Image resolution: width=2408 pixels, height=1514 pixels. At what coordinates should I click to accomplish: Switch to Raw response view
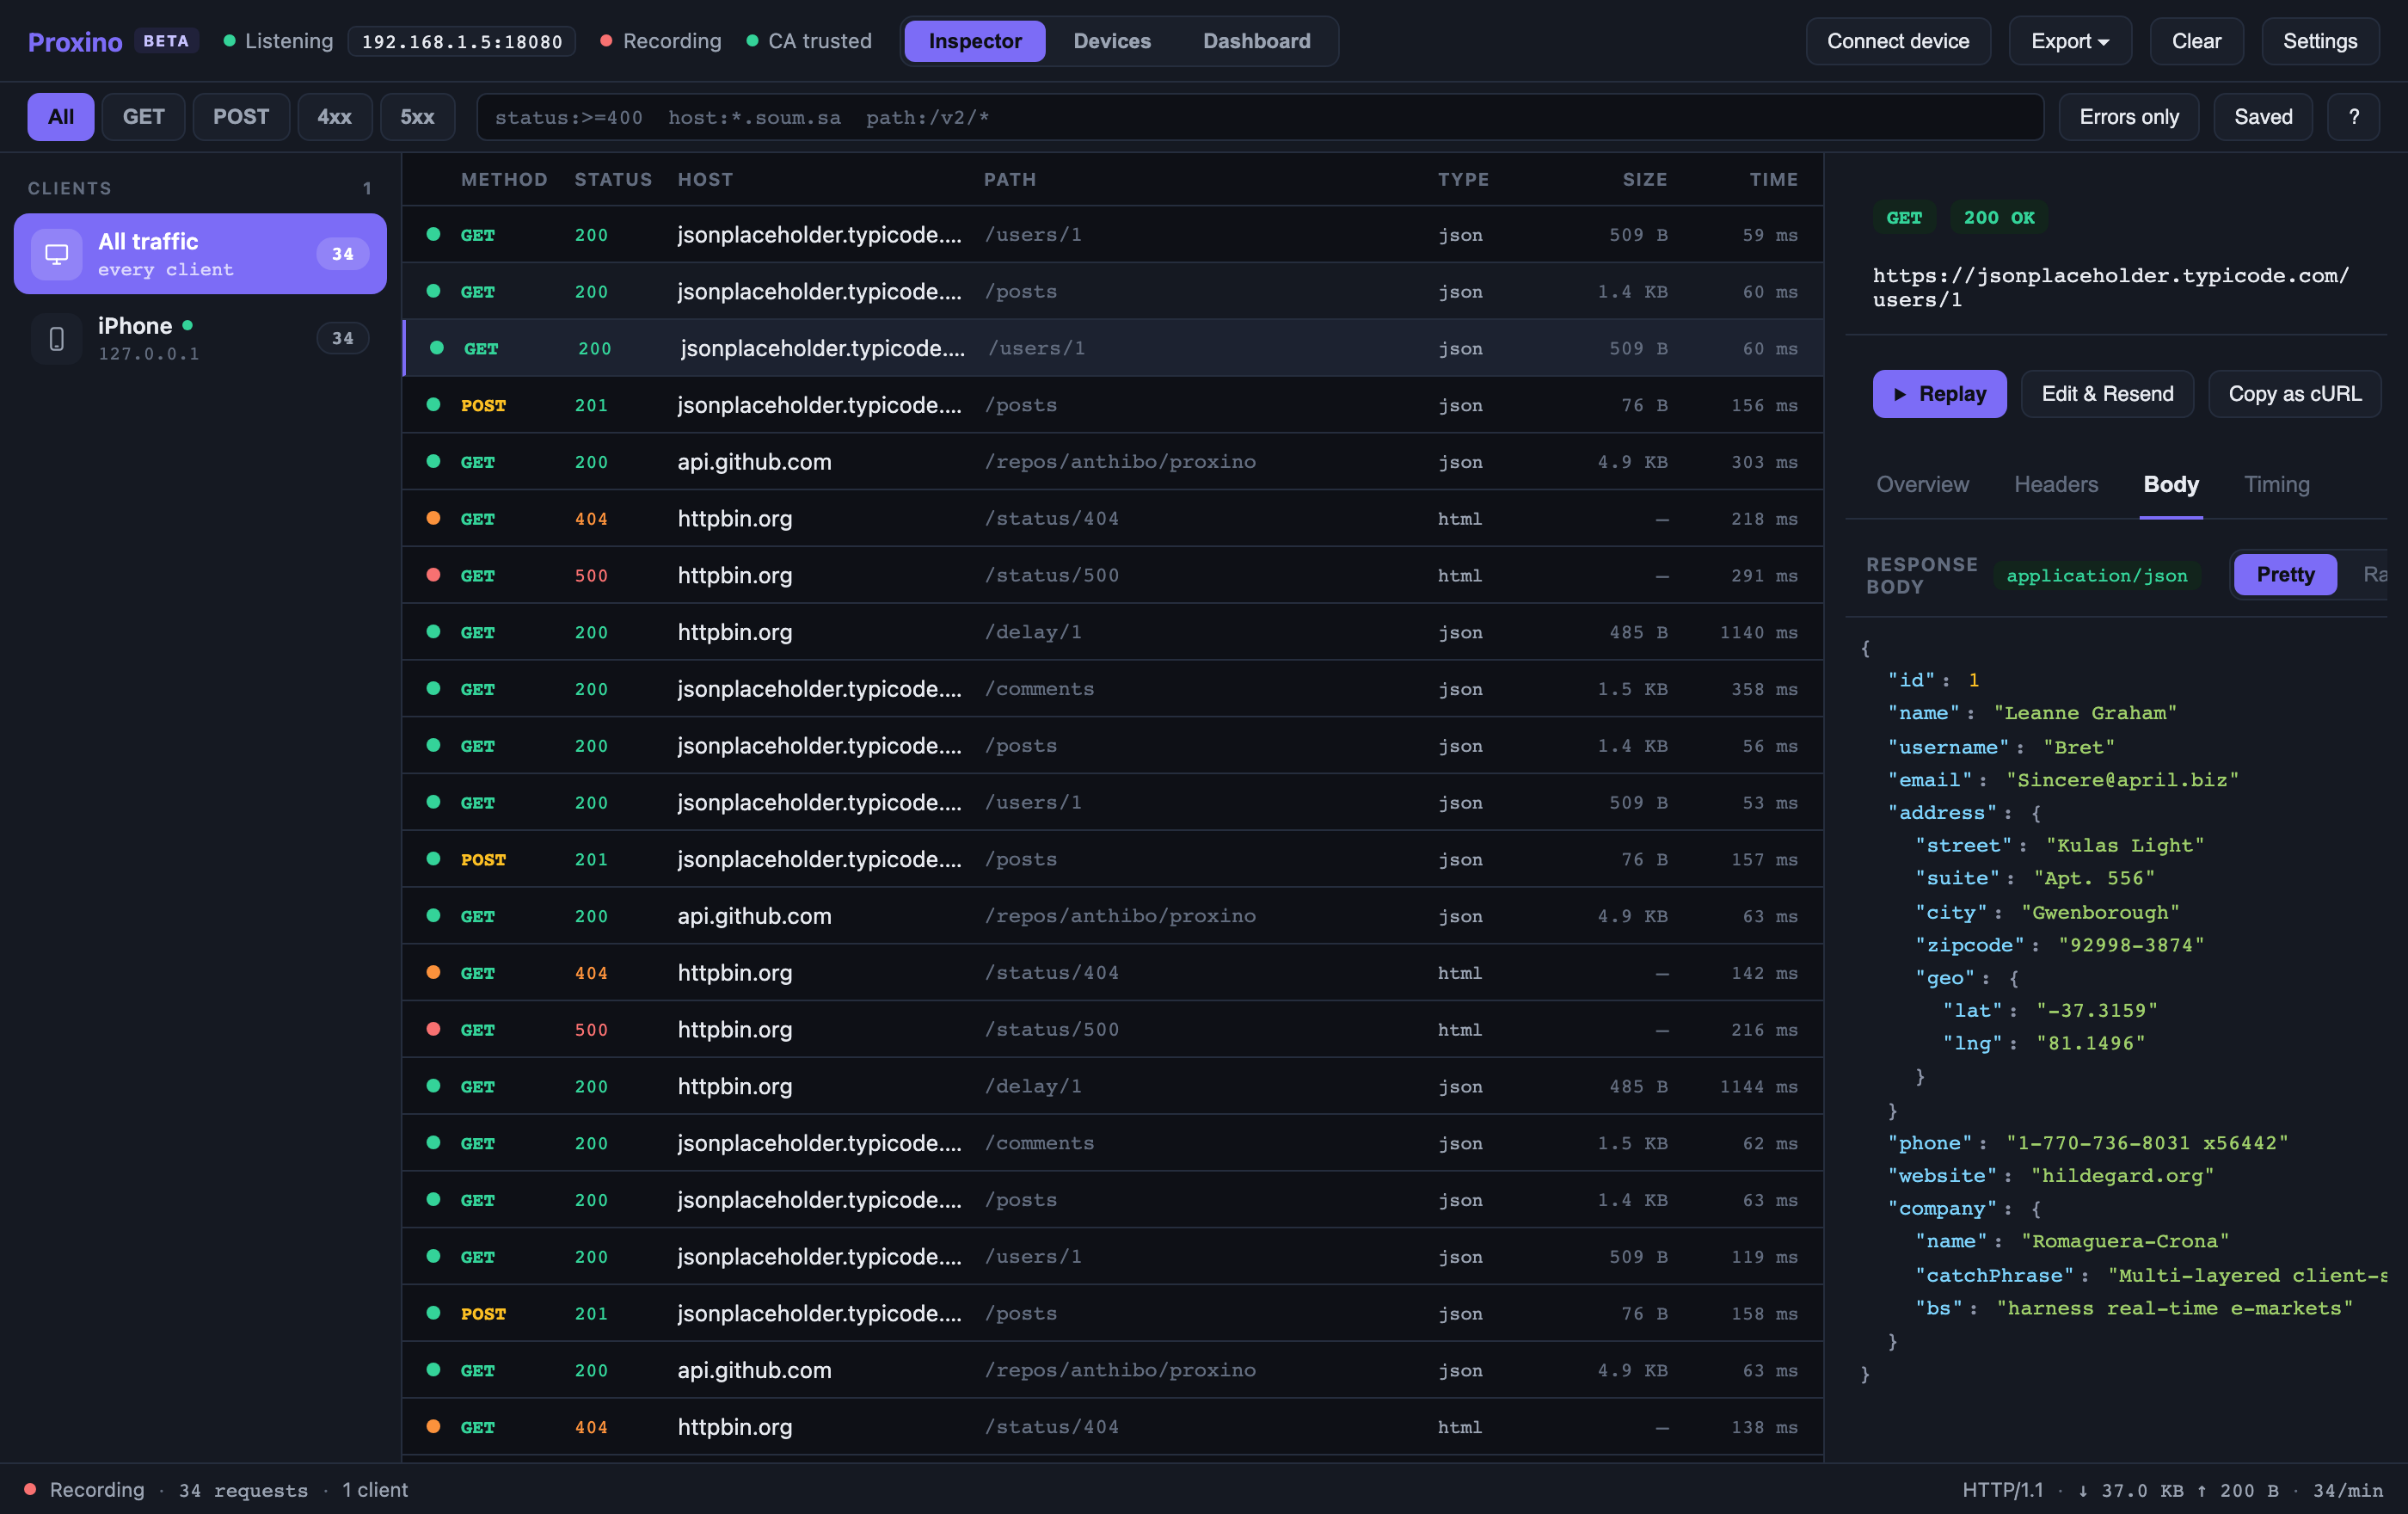tap(2374, 574)
